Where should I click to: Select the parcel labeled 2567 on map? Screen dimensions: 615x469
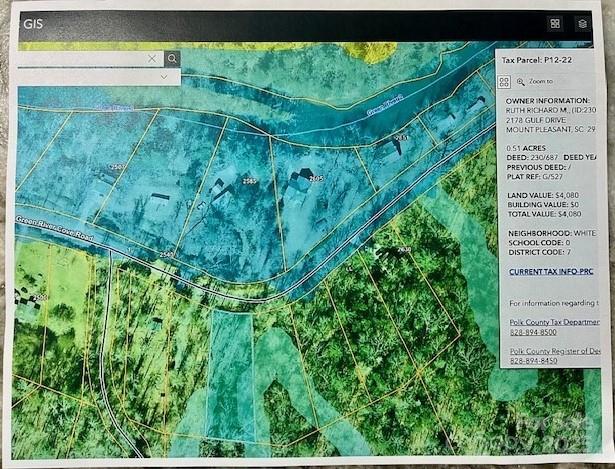coord(117,167)
